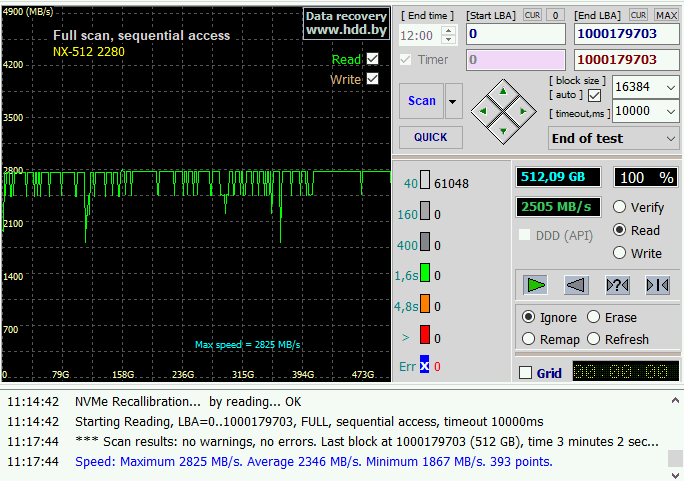Click the forward play scan icon

click(x=536, y=285)
